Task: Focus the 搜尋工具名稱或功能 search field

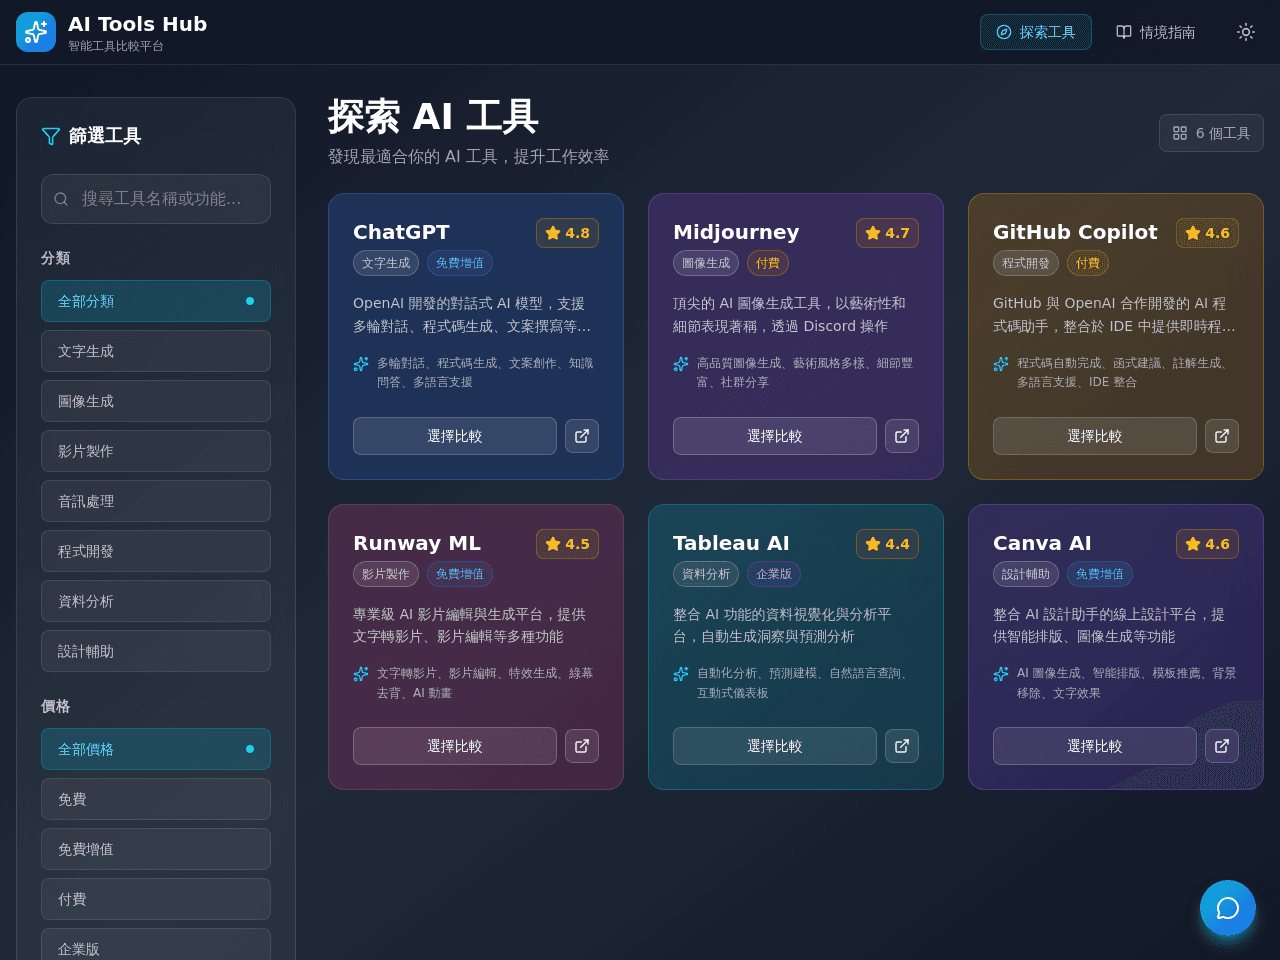Action: (x=156, y=199)
